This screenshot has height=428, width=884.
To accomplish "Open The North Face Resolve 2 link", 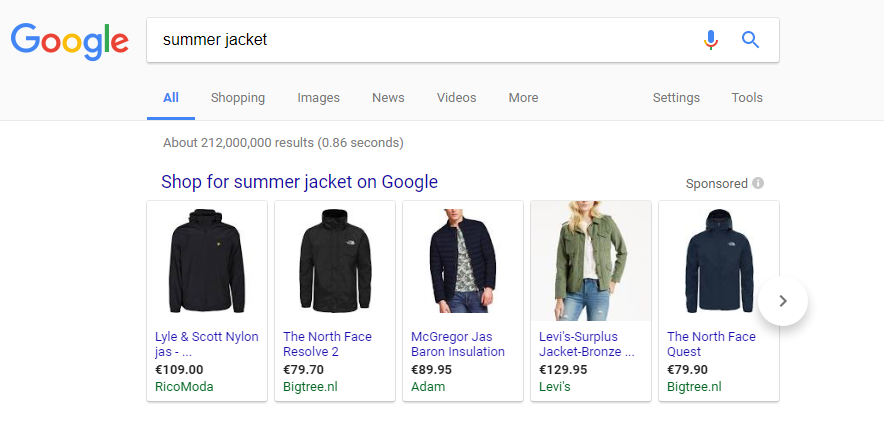I will coord(327,344).
